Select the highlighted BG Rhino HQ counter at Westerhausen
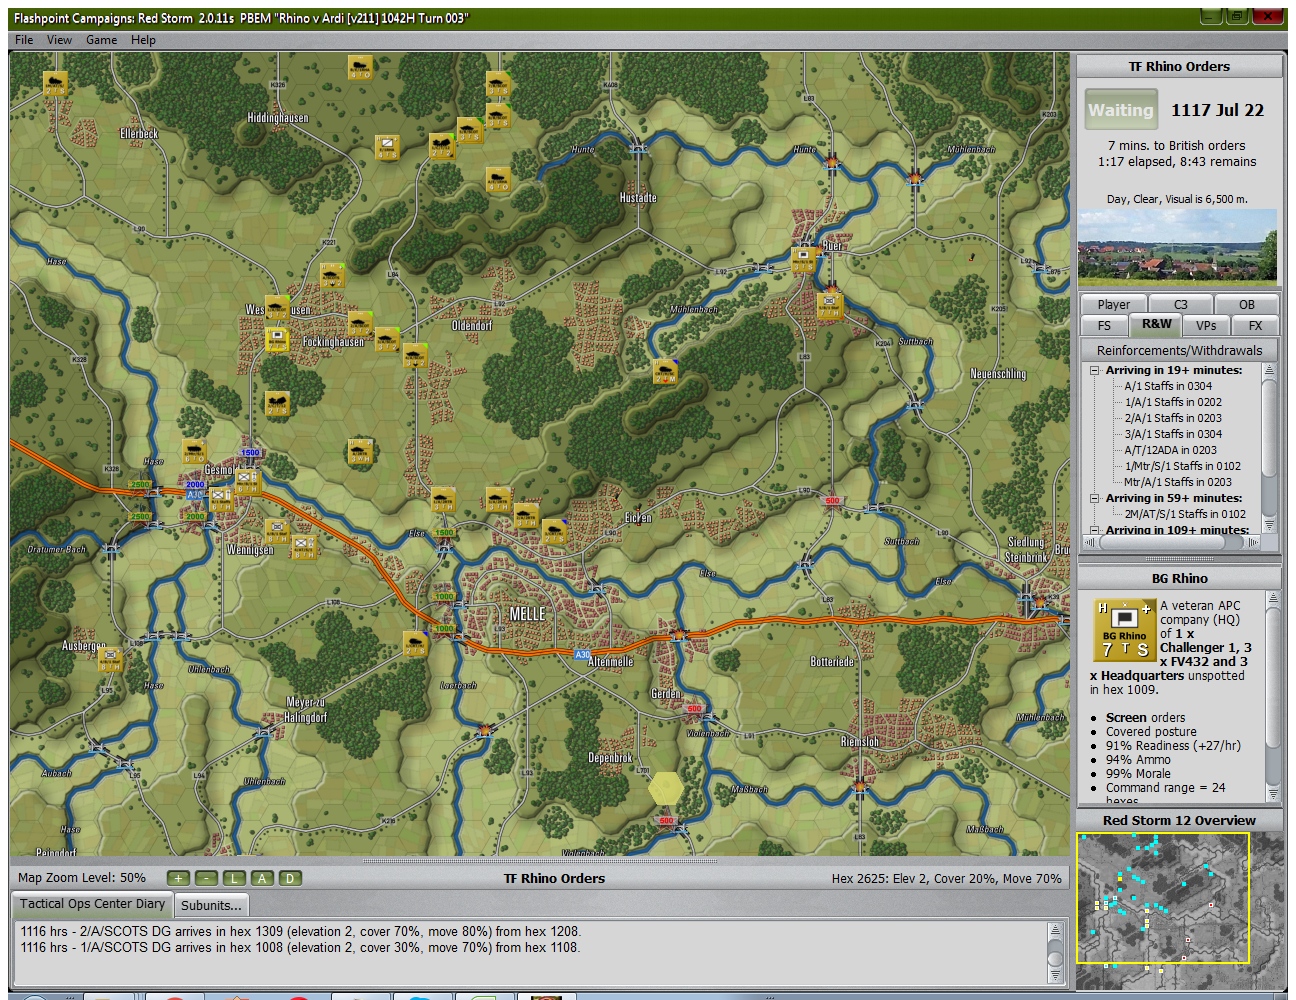The height and width of the screenshot is (1000, 1296). 277,338
